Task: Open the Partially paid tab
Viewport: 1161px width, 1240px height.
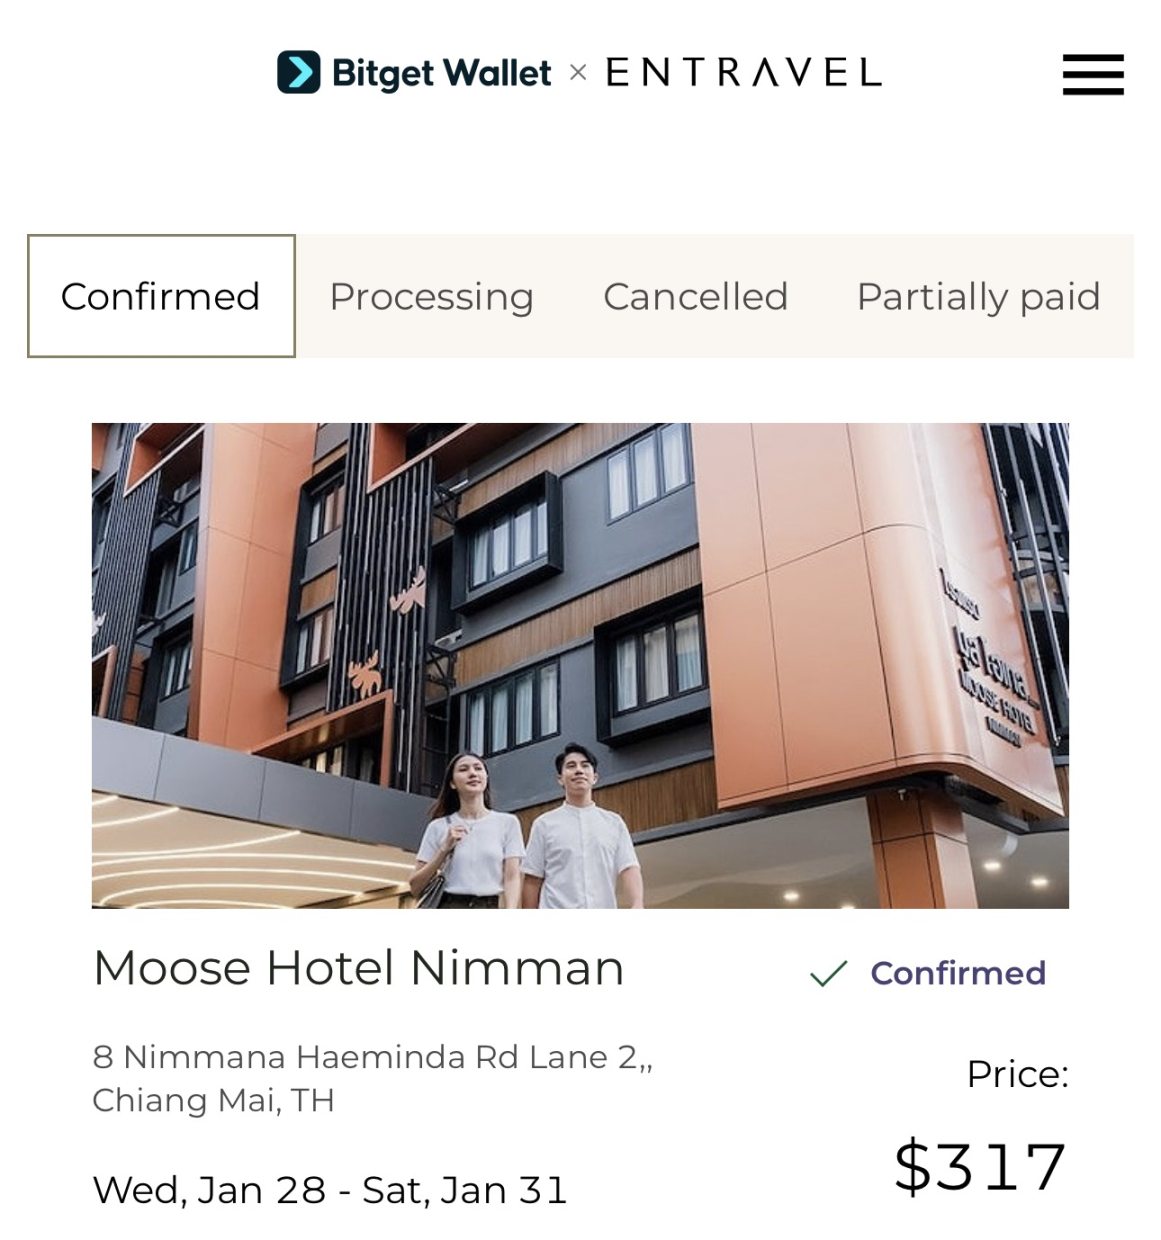Action: tap(978, 296)
